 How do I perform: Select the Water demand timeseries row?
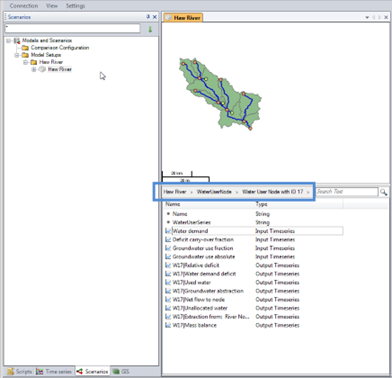point(254,231)
